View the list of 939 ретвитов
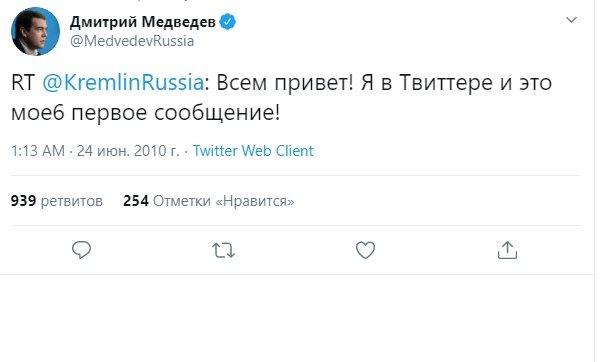This screenshot has height=362, width=615. 56,201
